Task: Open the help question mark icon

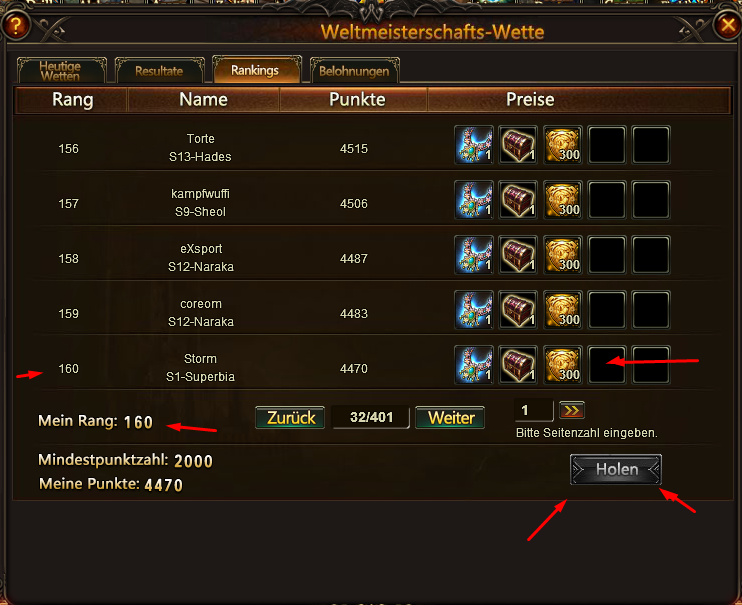Action: (x=16, y=26)
